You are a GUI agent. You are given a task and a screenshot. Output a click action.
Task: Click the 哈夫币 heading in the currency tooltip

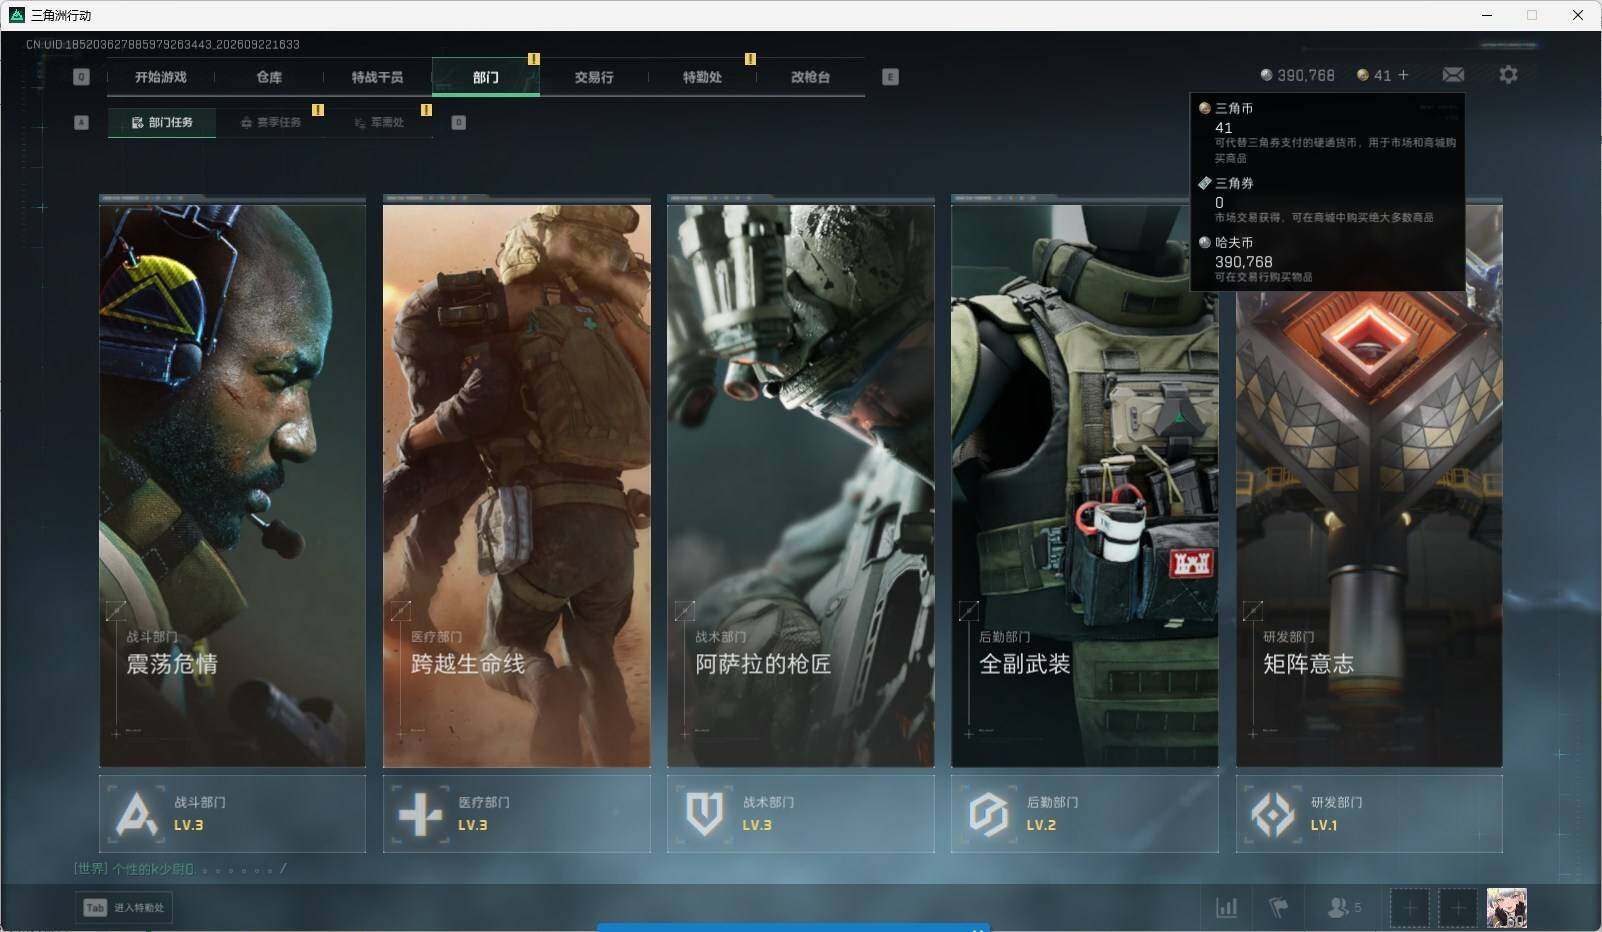1234,242
